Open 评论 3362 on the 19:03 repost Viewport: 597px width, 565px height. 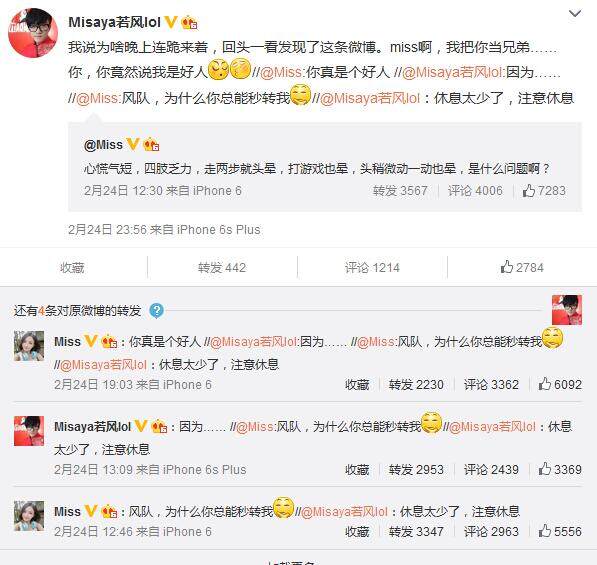point(491,384)
